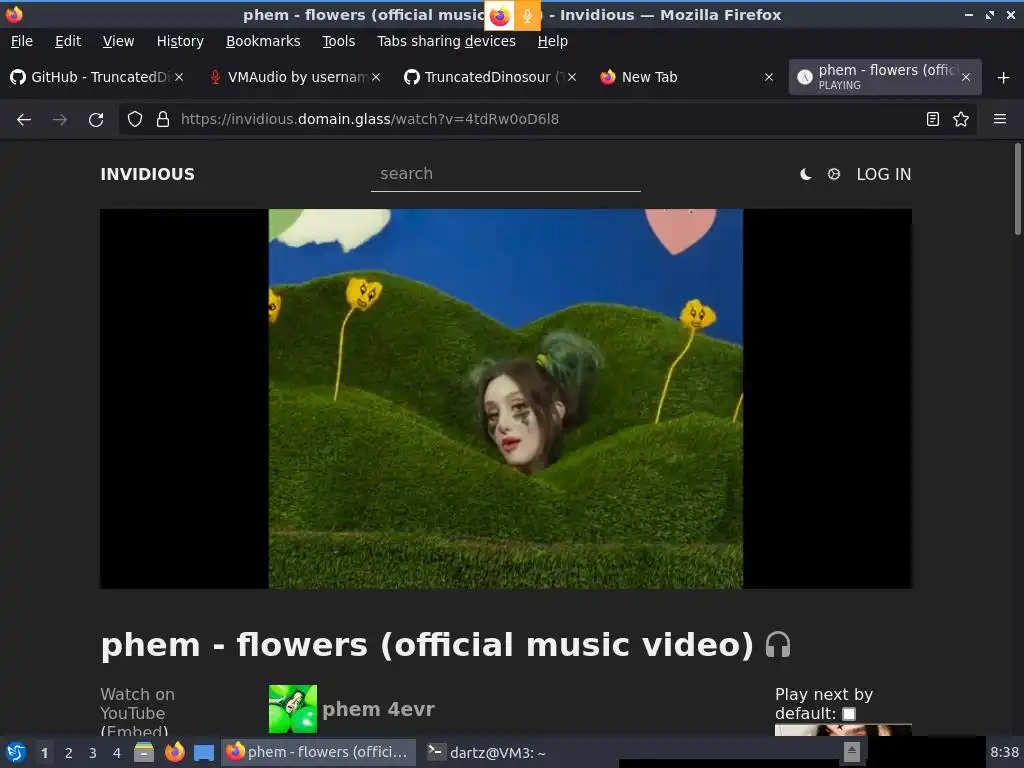
Task: Open the File menu
Action: pyautogui.click(x=22, y=41)
